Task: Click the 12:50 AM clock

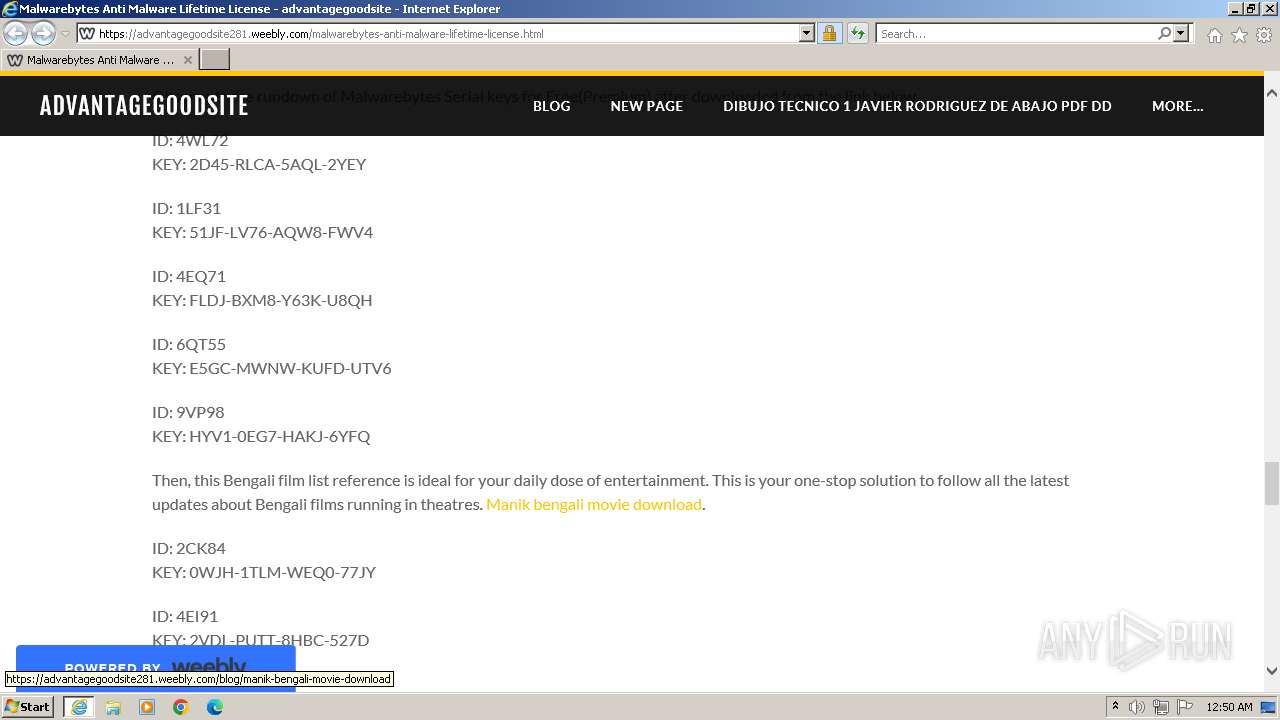Action: 1229,707
